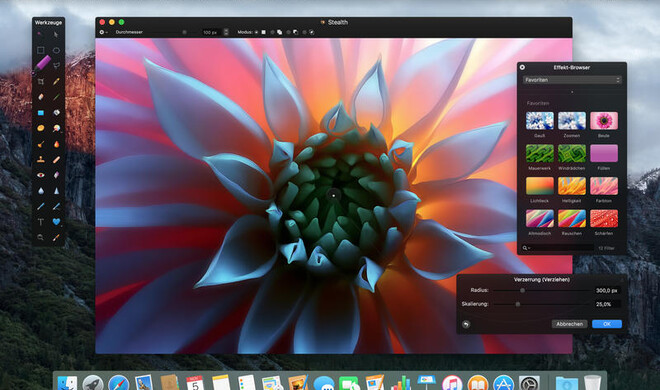Close the Effekt-Browser panel

pos(522,67)
